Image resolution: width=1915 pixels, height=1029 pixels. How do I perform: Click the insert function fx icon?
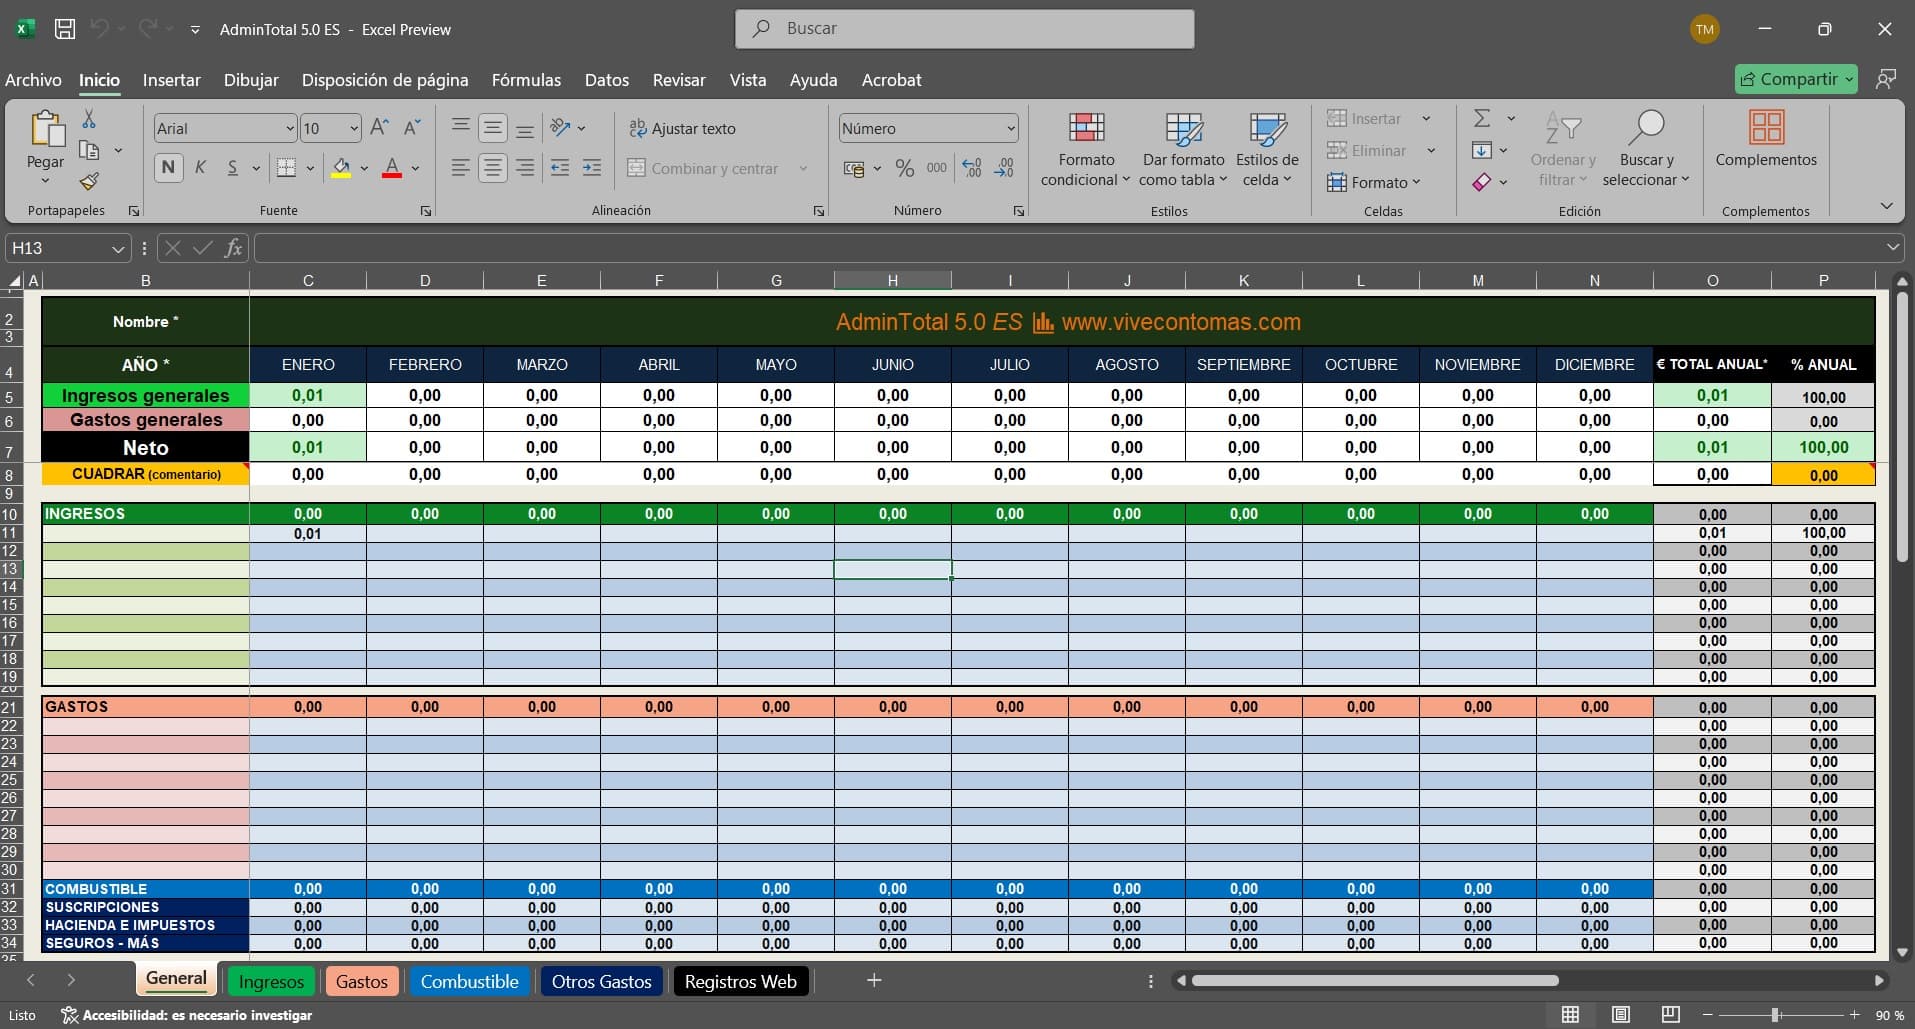click(x=233, y=248)
